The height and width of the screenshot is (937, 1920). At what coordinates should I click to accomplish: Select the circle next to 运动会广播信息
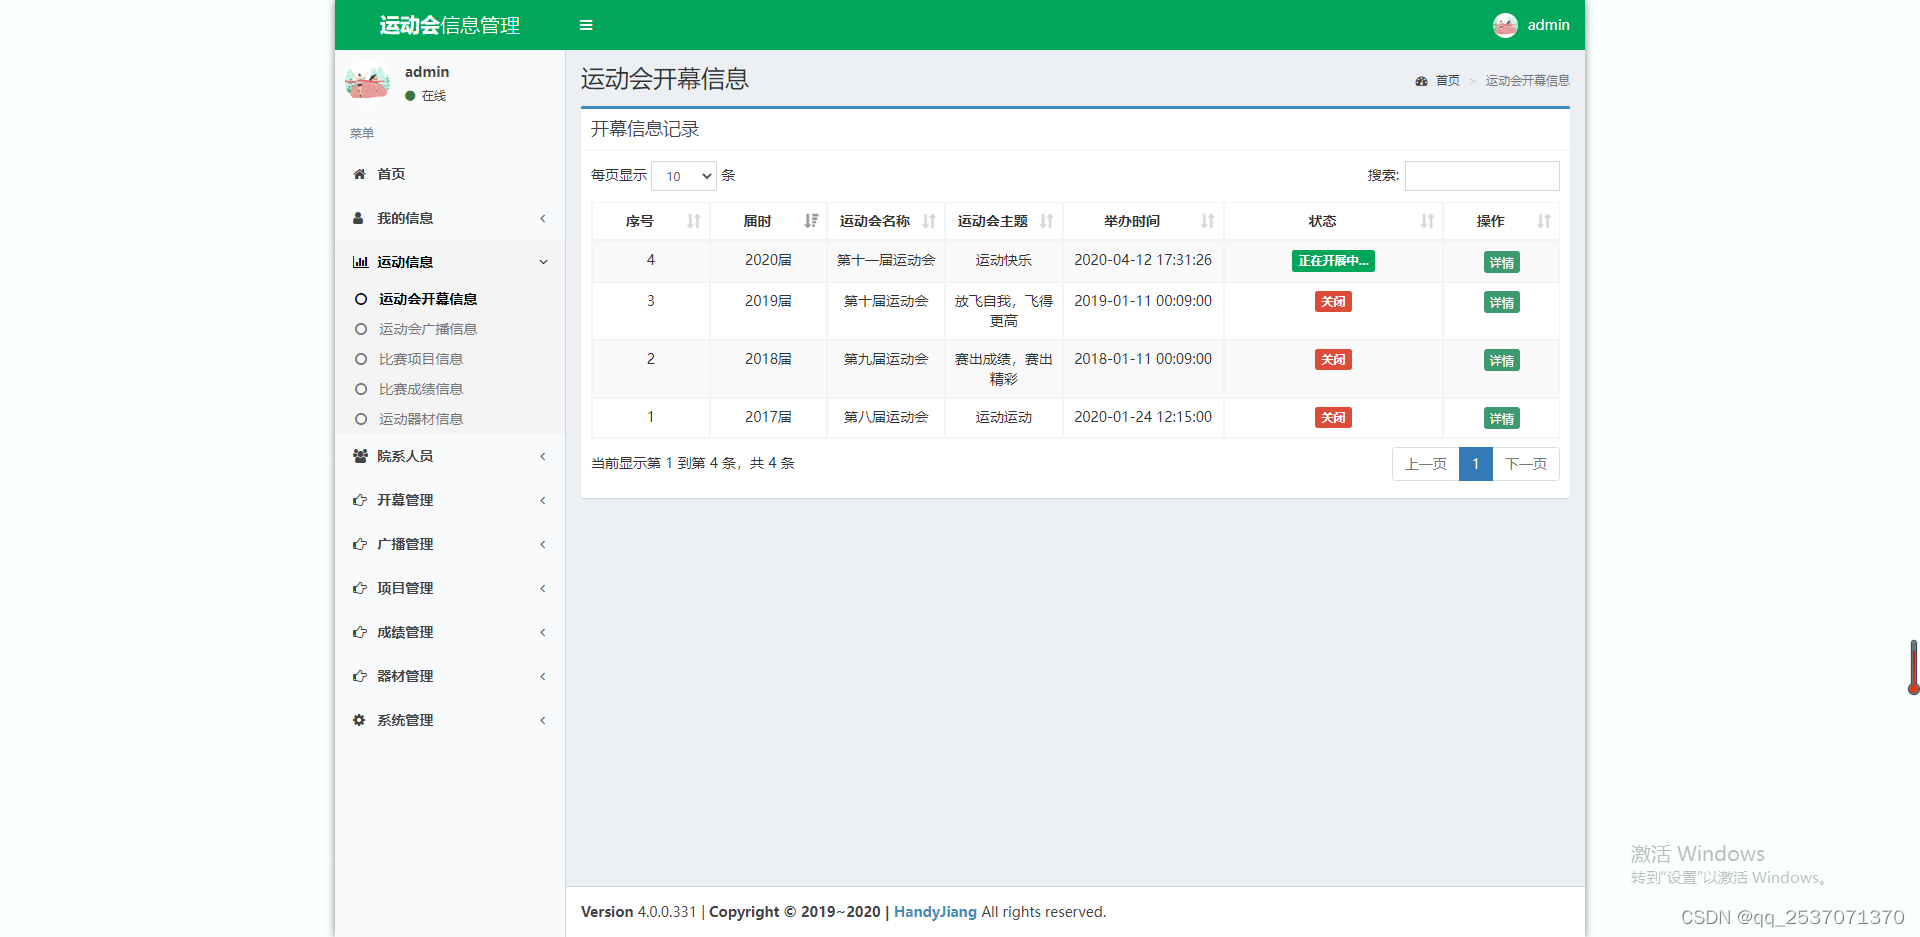click(x=361, y=329)
